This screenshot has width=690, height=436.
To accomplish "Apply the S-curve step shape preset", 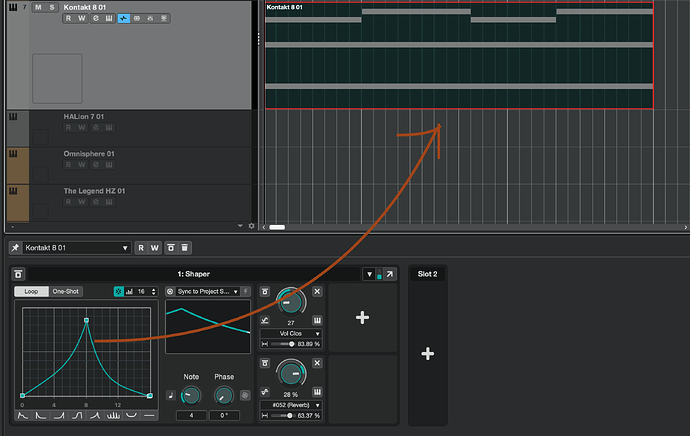I will pyautogui.click(x=77, y=415).
